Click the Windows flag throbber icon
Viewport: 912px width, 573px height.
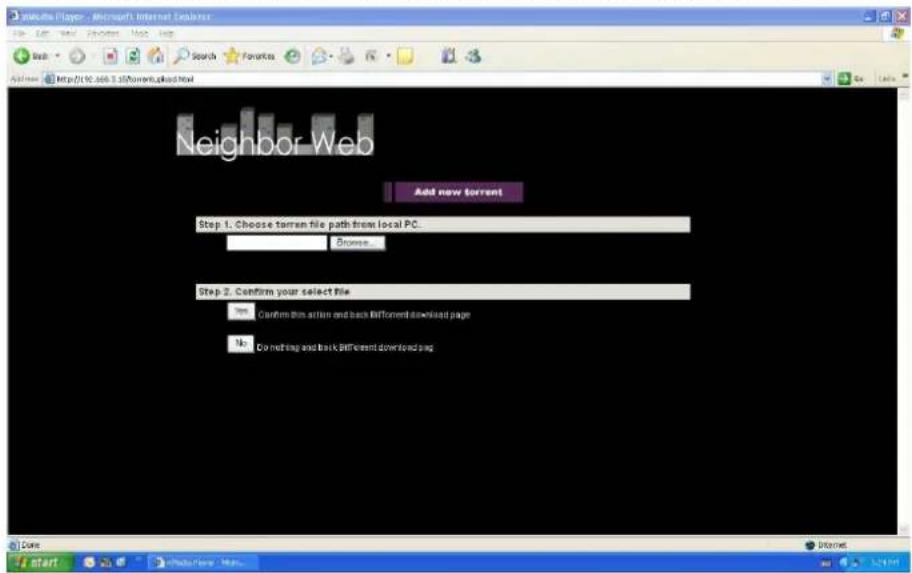tap(897, 34)
